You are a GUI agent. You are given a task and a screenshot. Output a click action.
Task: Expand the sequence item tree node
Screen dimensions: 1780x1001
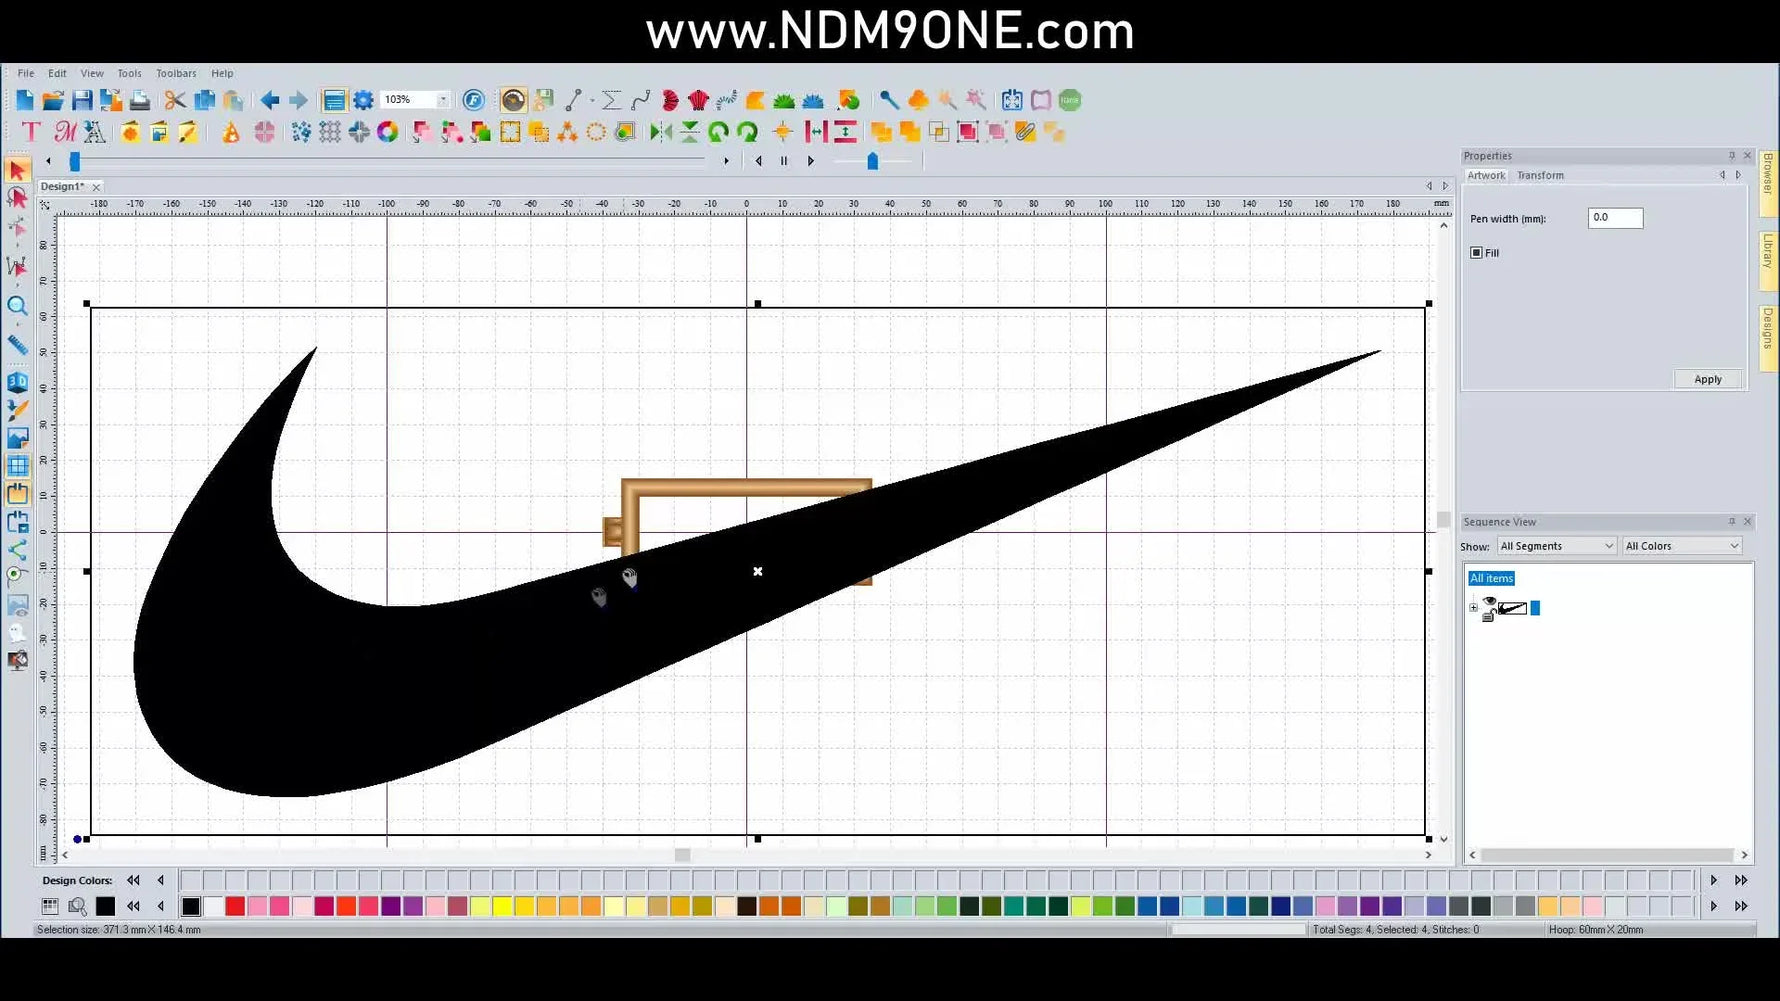tap(1473, 608)
